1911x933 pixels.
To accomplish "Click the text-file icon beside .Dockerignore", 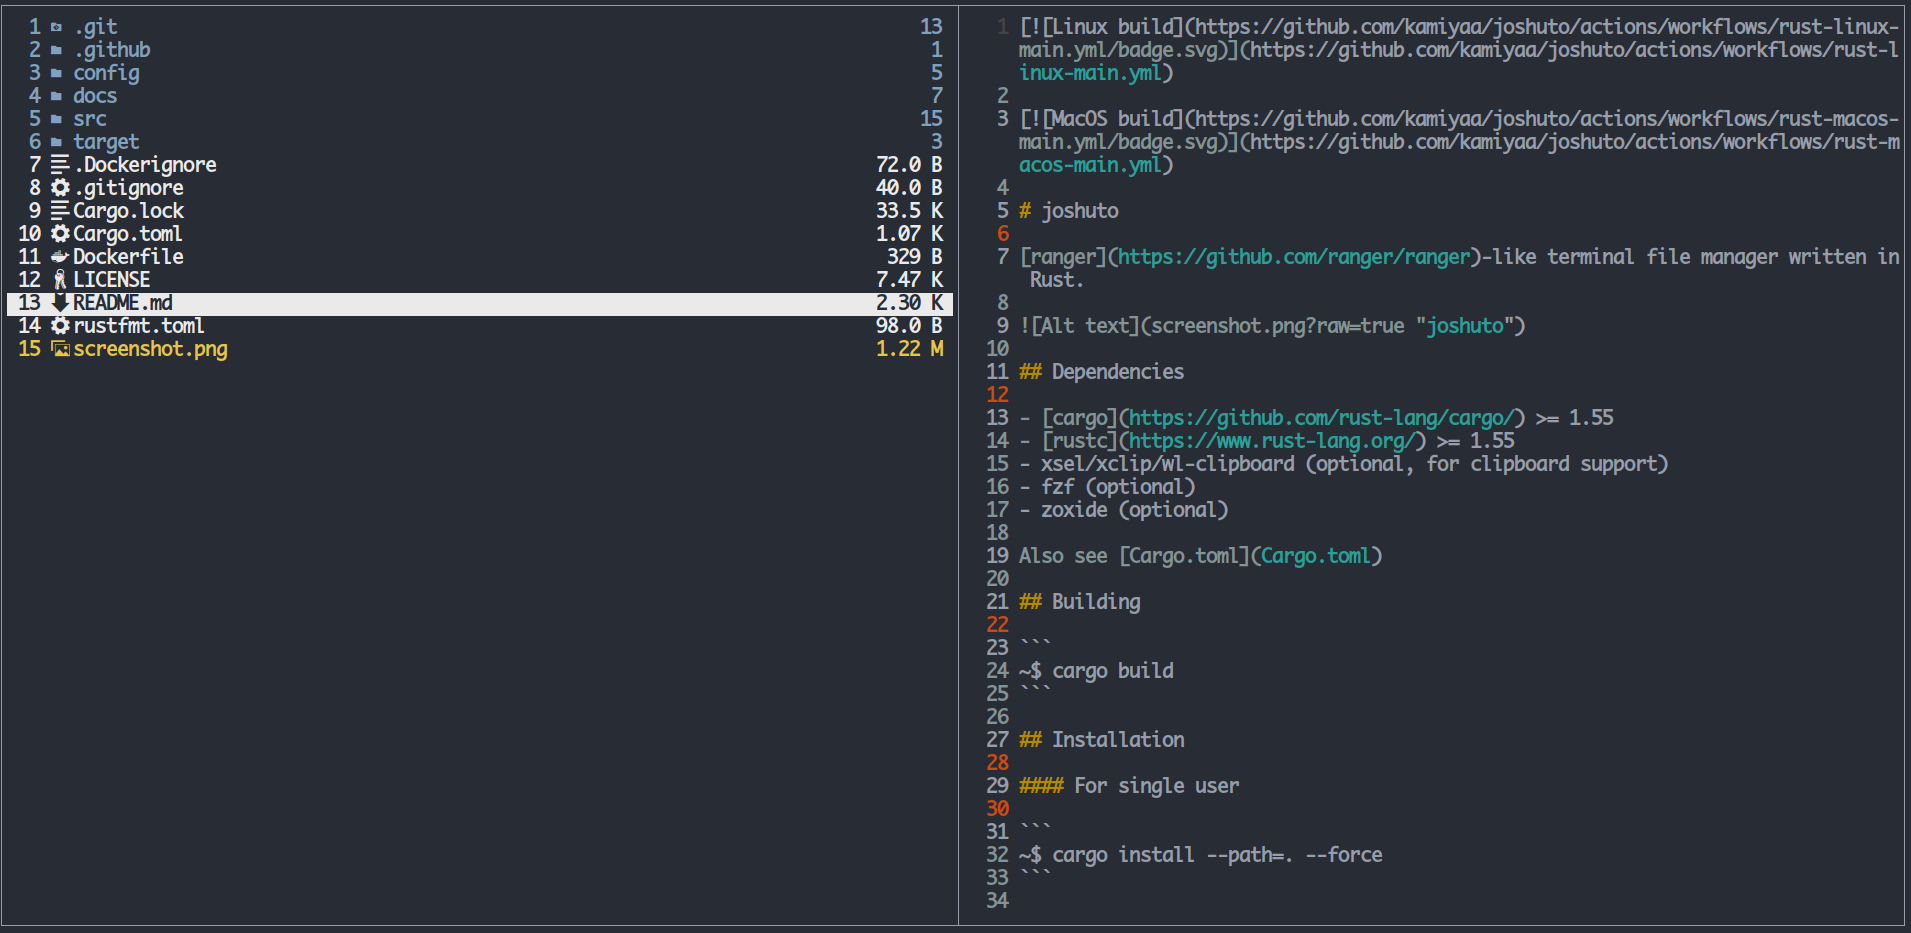I will [60, 165].
